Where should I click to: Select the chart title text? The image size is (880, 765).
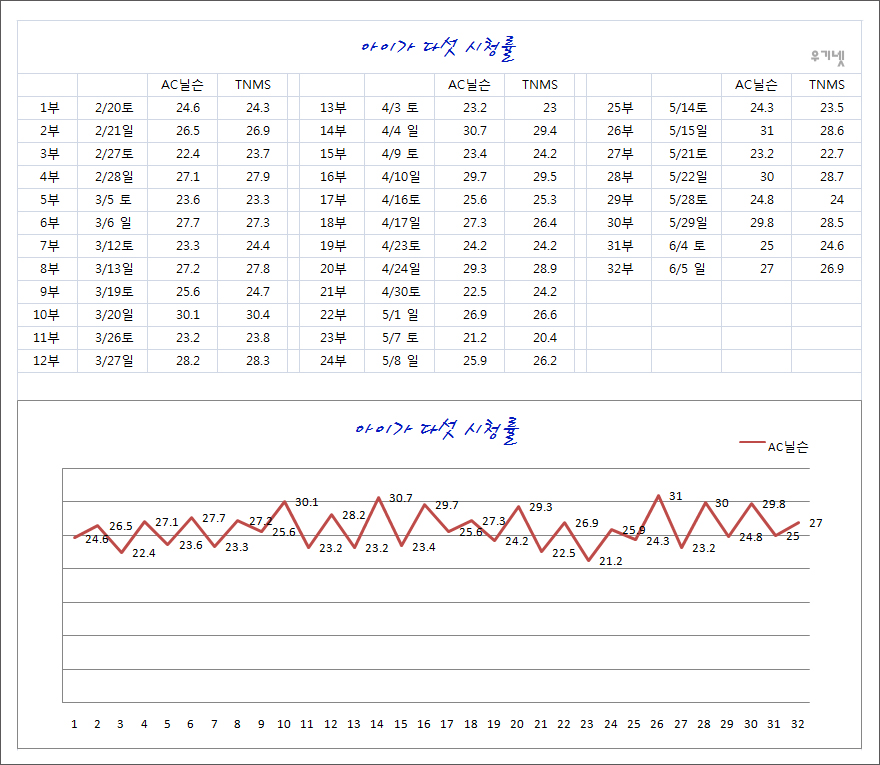tap(437, 432)
